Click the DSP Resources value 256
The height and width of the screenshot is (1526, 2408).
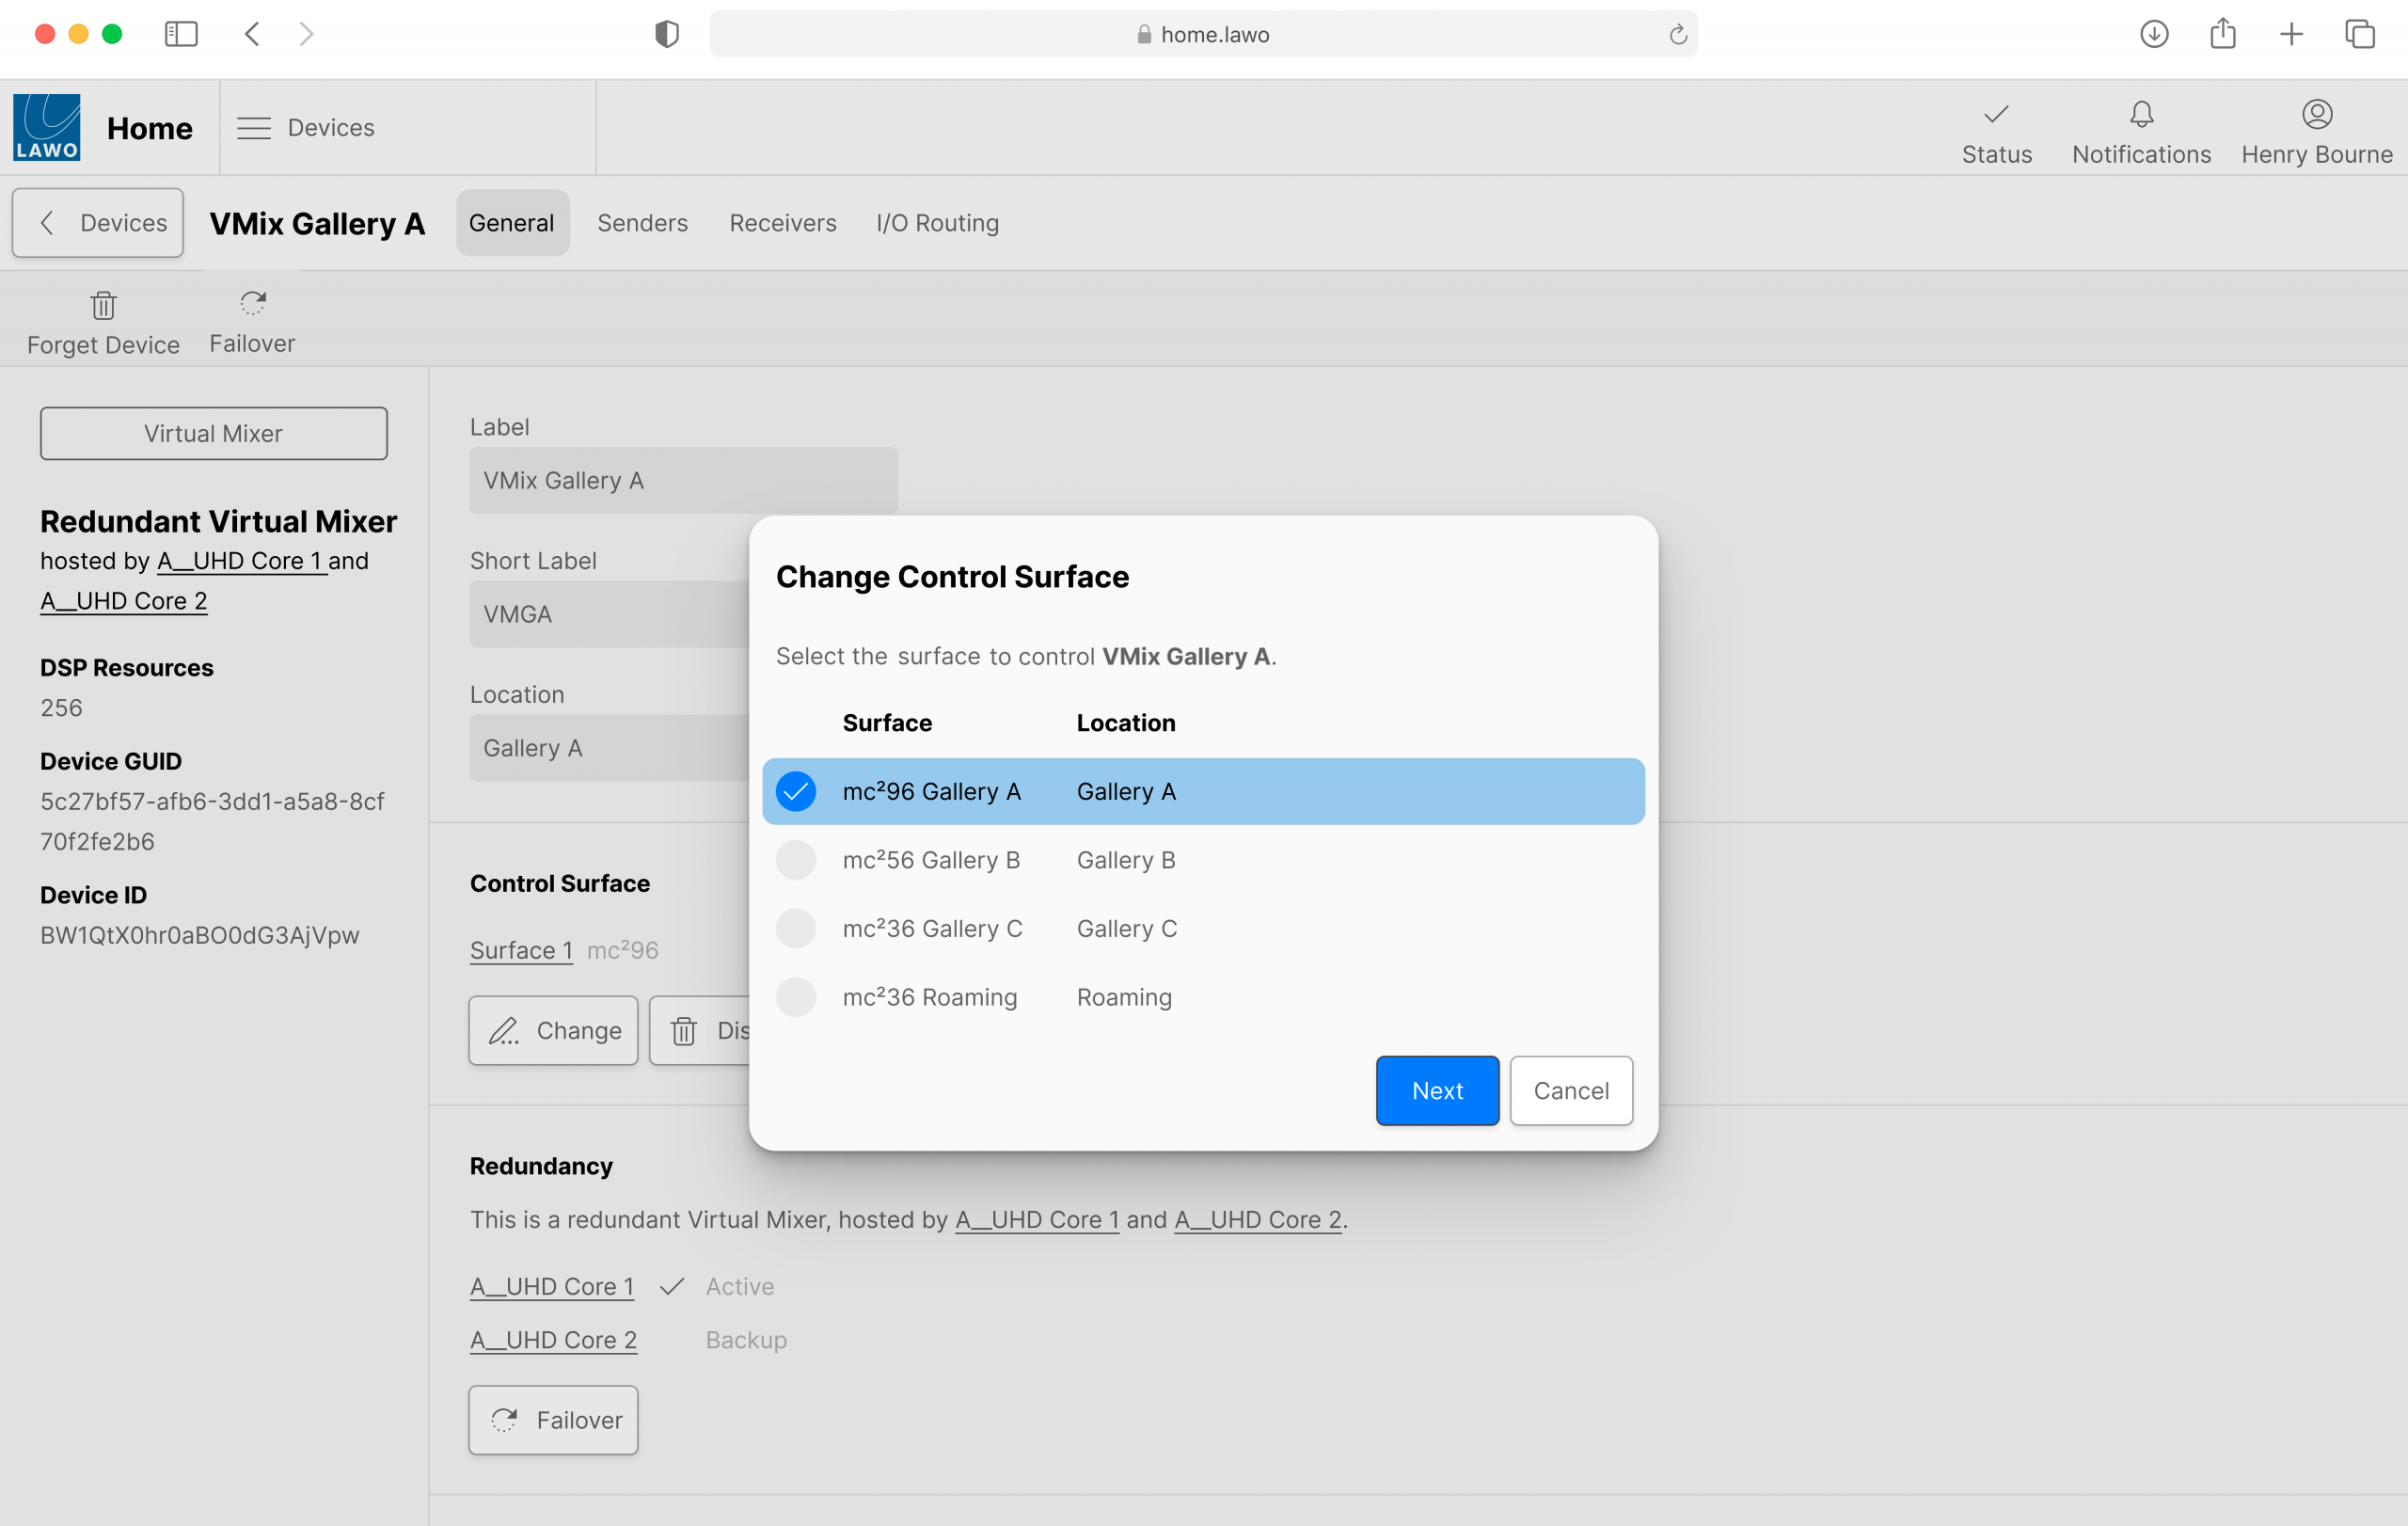pyautogui.click(x=61, y=708)
